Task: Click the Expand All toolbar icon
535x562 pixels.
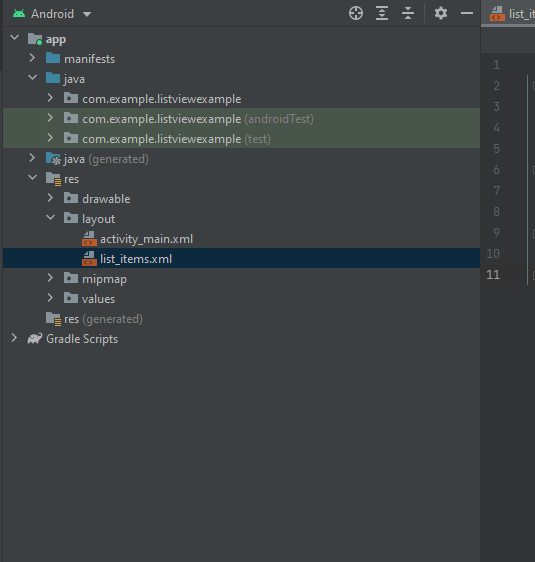Action: [x=382, y=13]
